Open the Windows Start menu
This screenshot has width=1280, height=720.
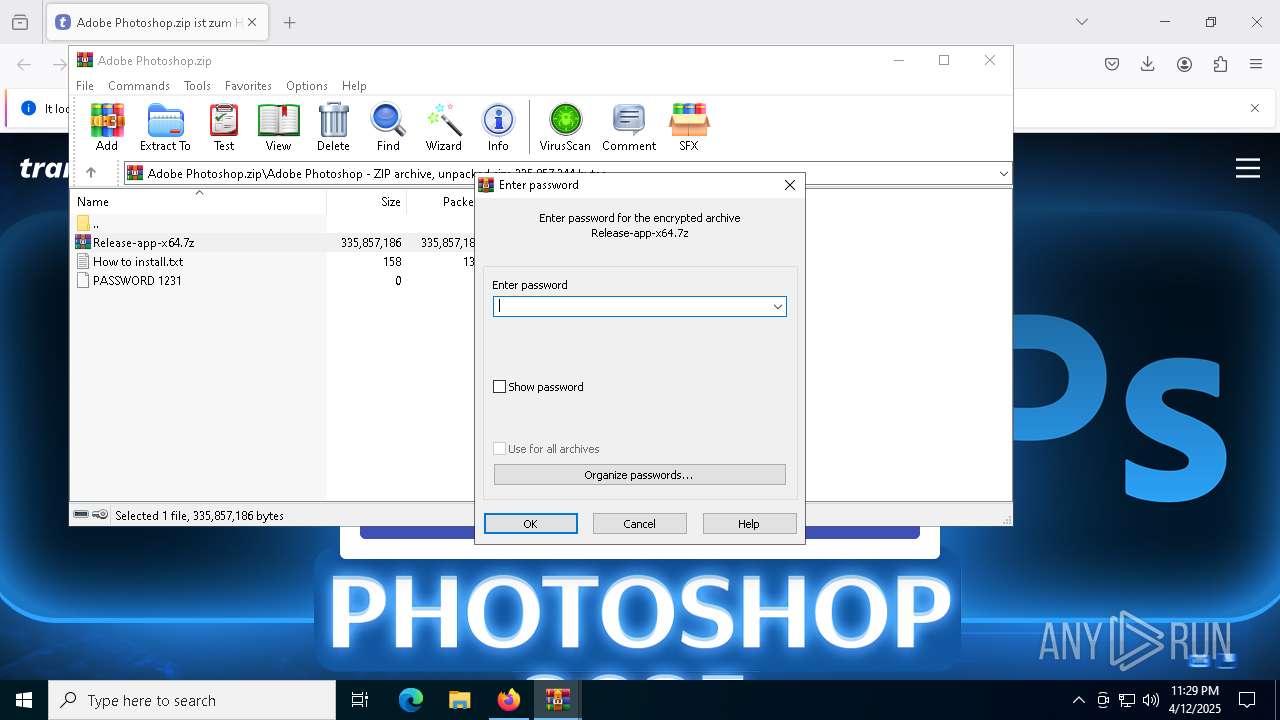click(24, 700)
